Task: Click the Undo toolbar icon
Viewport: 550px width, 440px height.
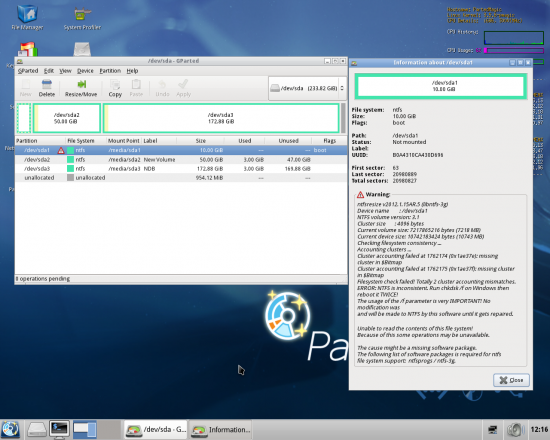Action: point(162,88)
